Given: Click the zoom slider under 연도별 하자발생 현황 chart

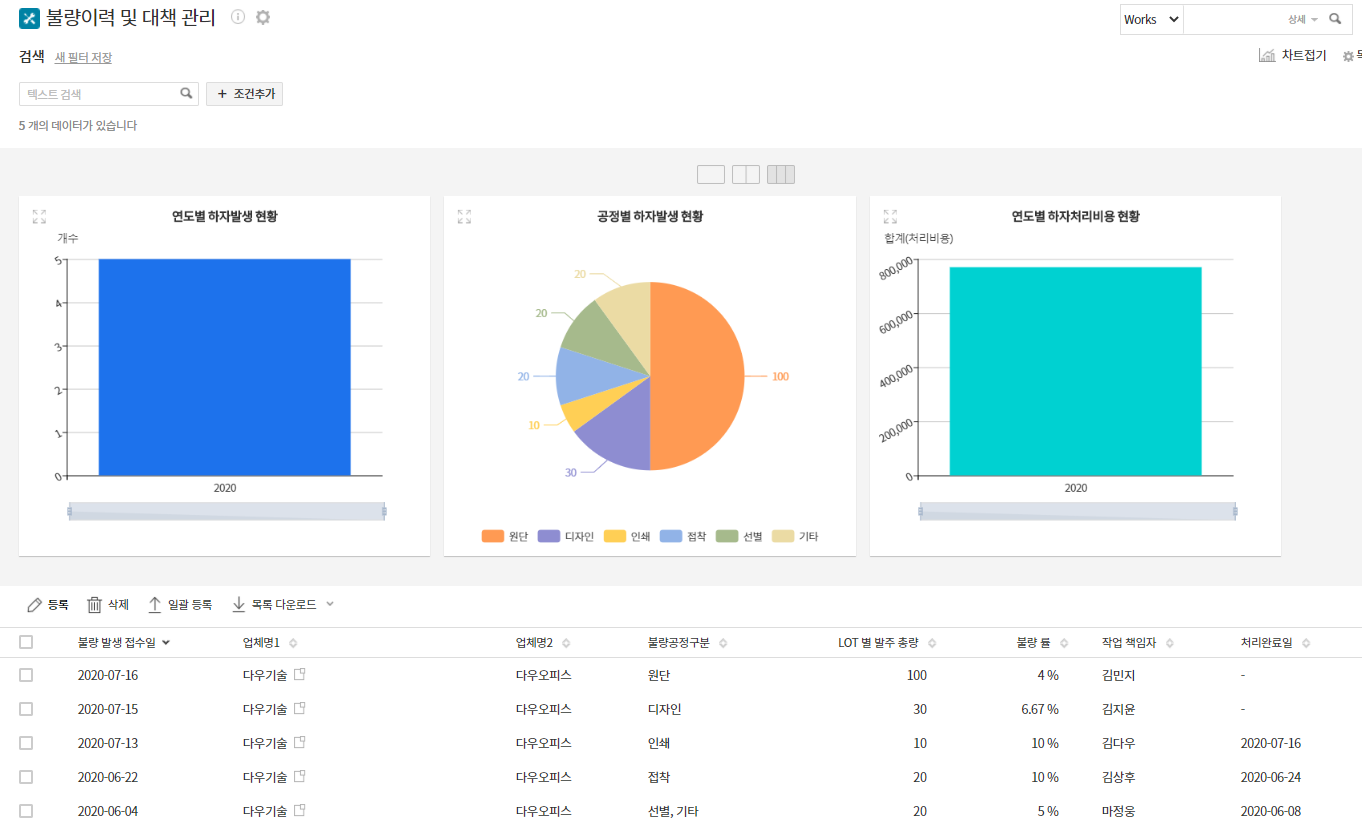Looking at the screenshot, I should click(x=227, y=511).
